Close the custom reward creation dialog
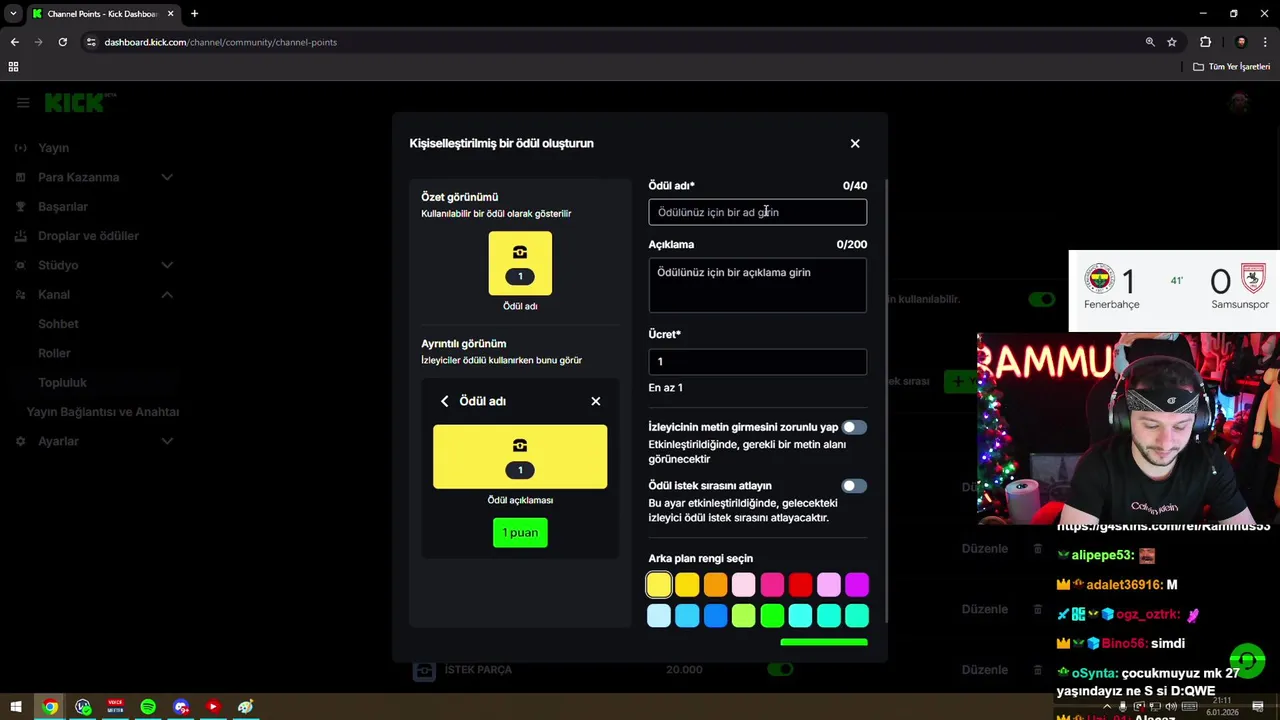 point(855,143)
